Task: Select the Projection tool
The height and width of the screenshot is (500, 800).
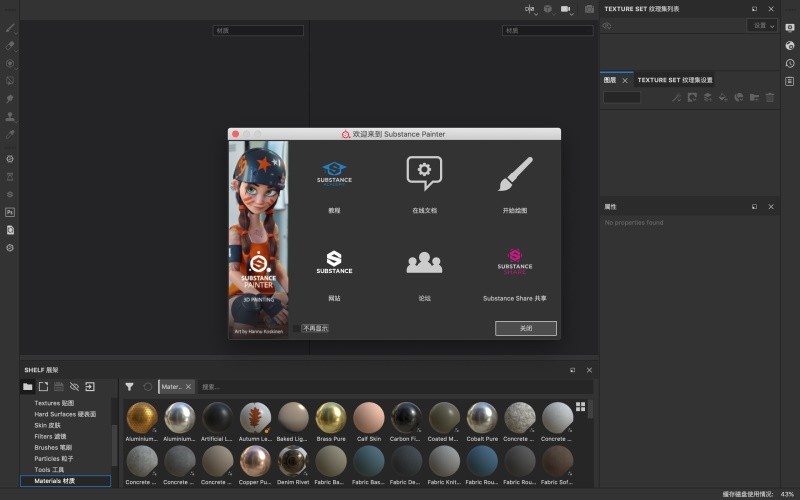Action: click(x=10, y=63)
